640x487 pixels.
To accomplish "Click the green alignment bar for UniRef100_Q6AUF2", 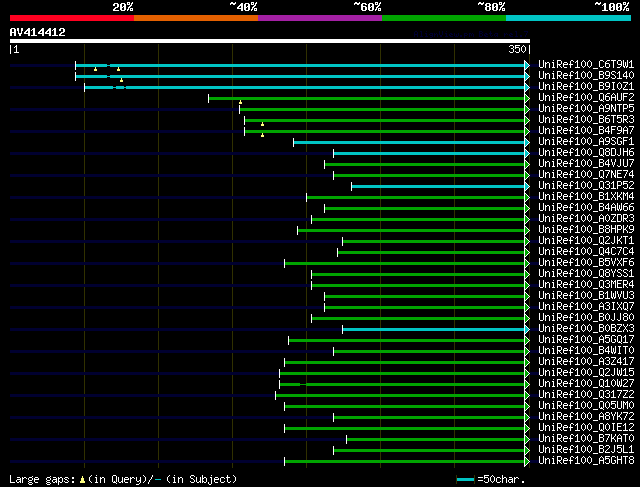I will click(x=367, y=98).
